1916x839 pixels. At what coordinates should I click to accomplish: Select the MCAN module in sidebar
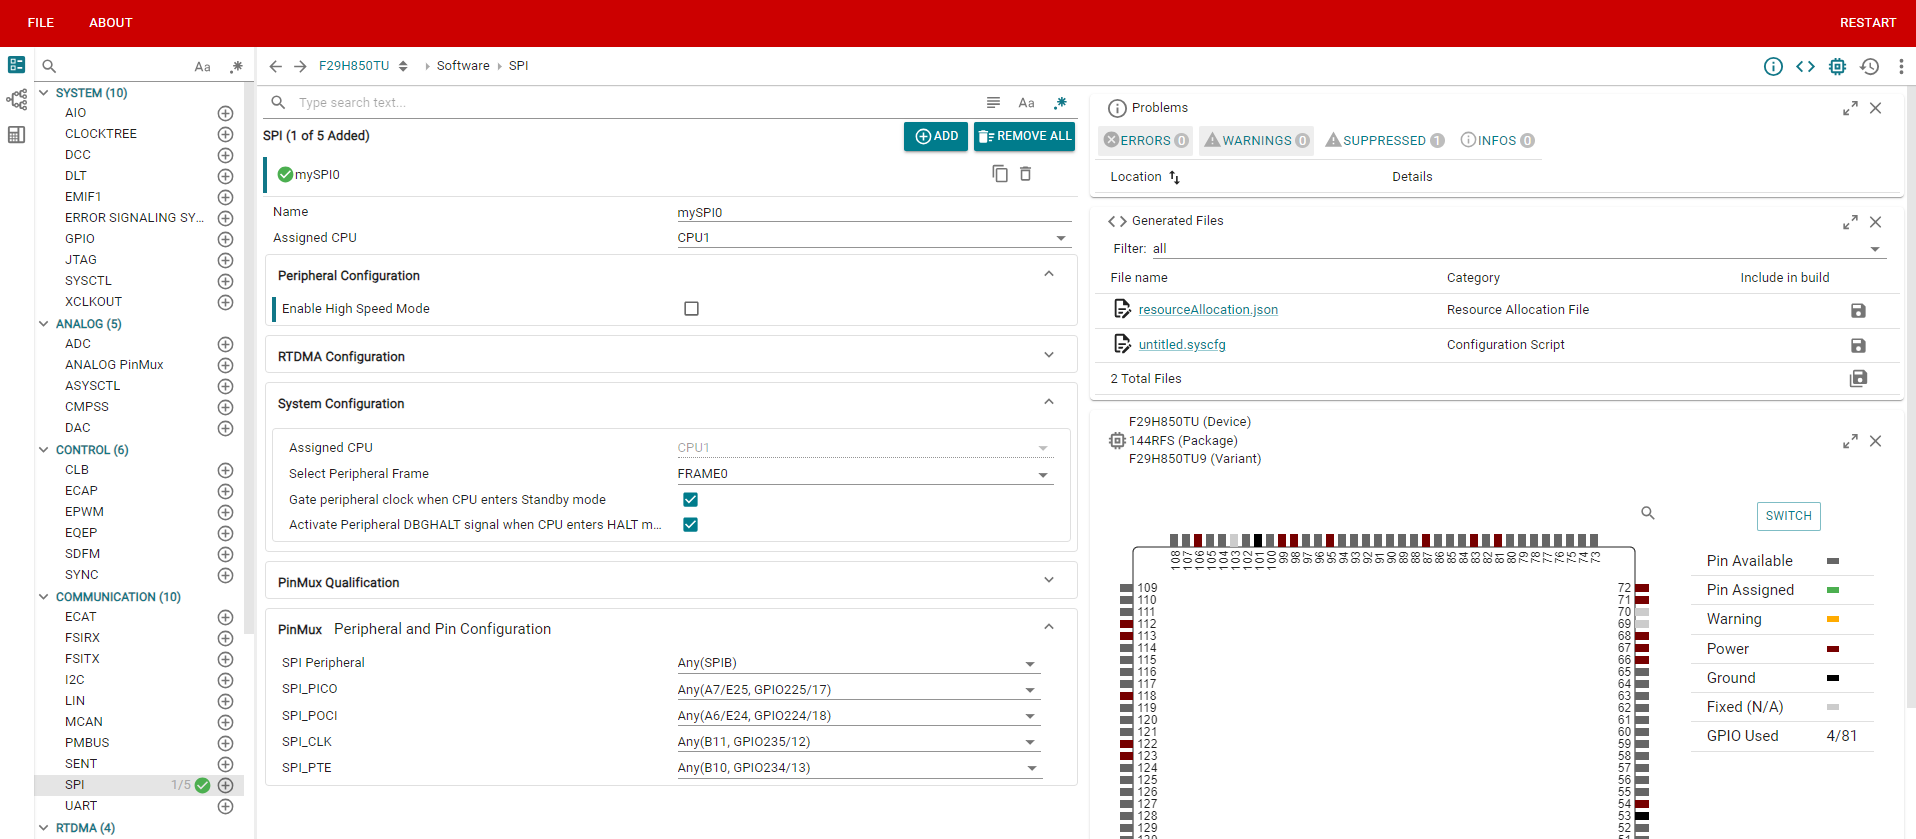click(x=84, y=722)
